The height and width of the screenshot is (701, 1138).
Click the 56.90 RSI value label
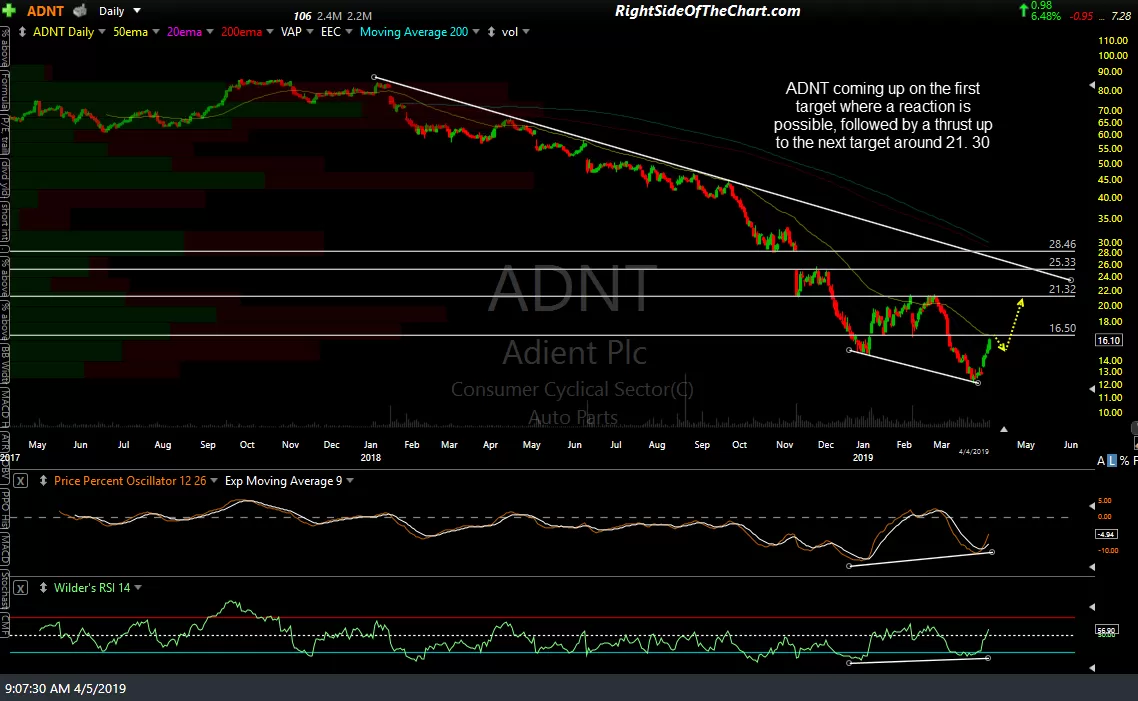coord(1106,631)
